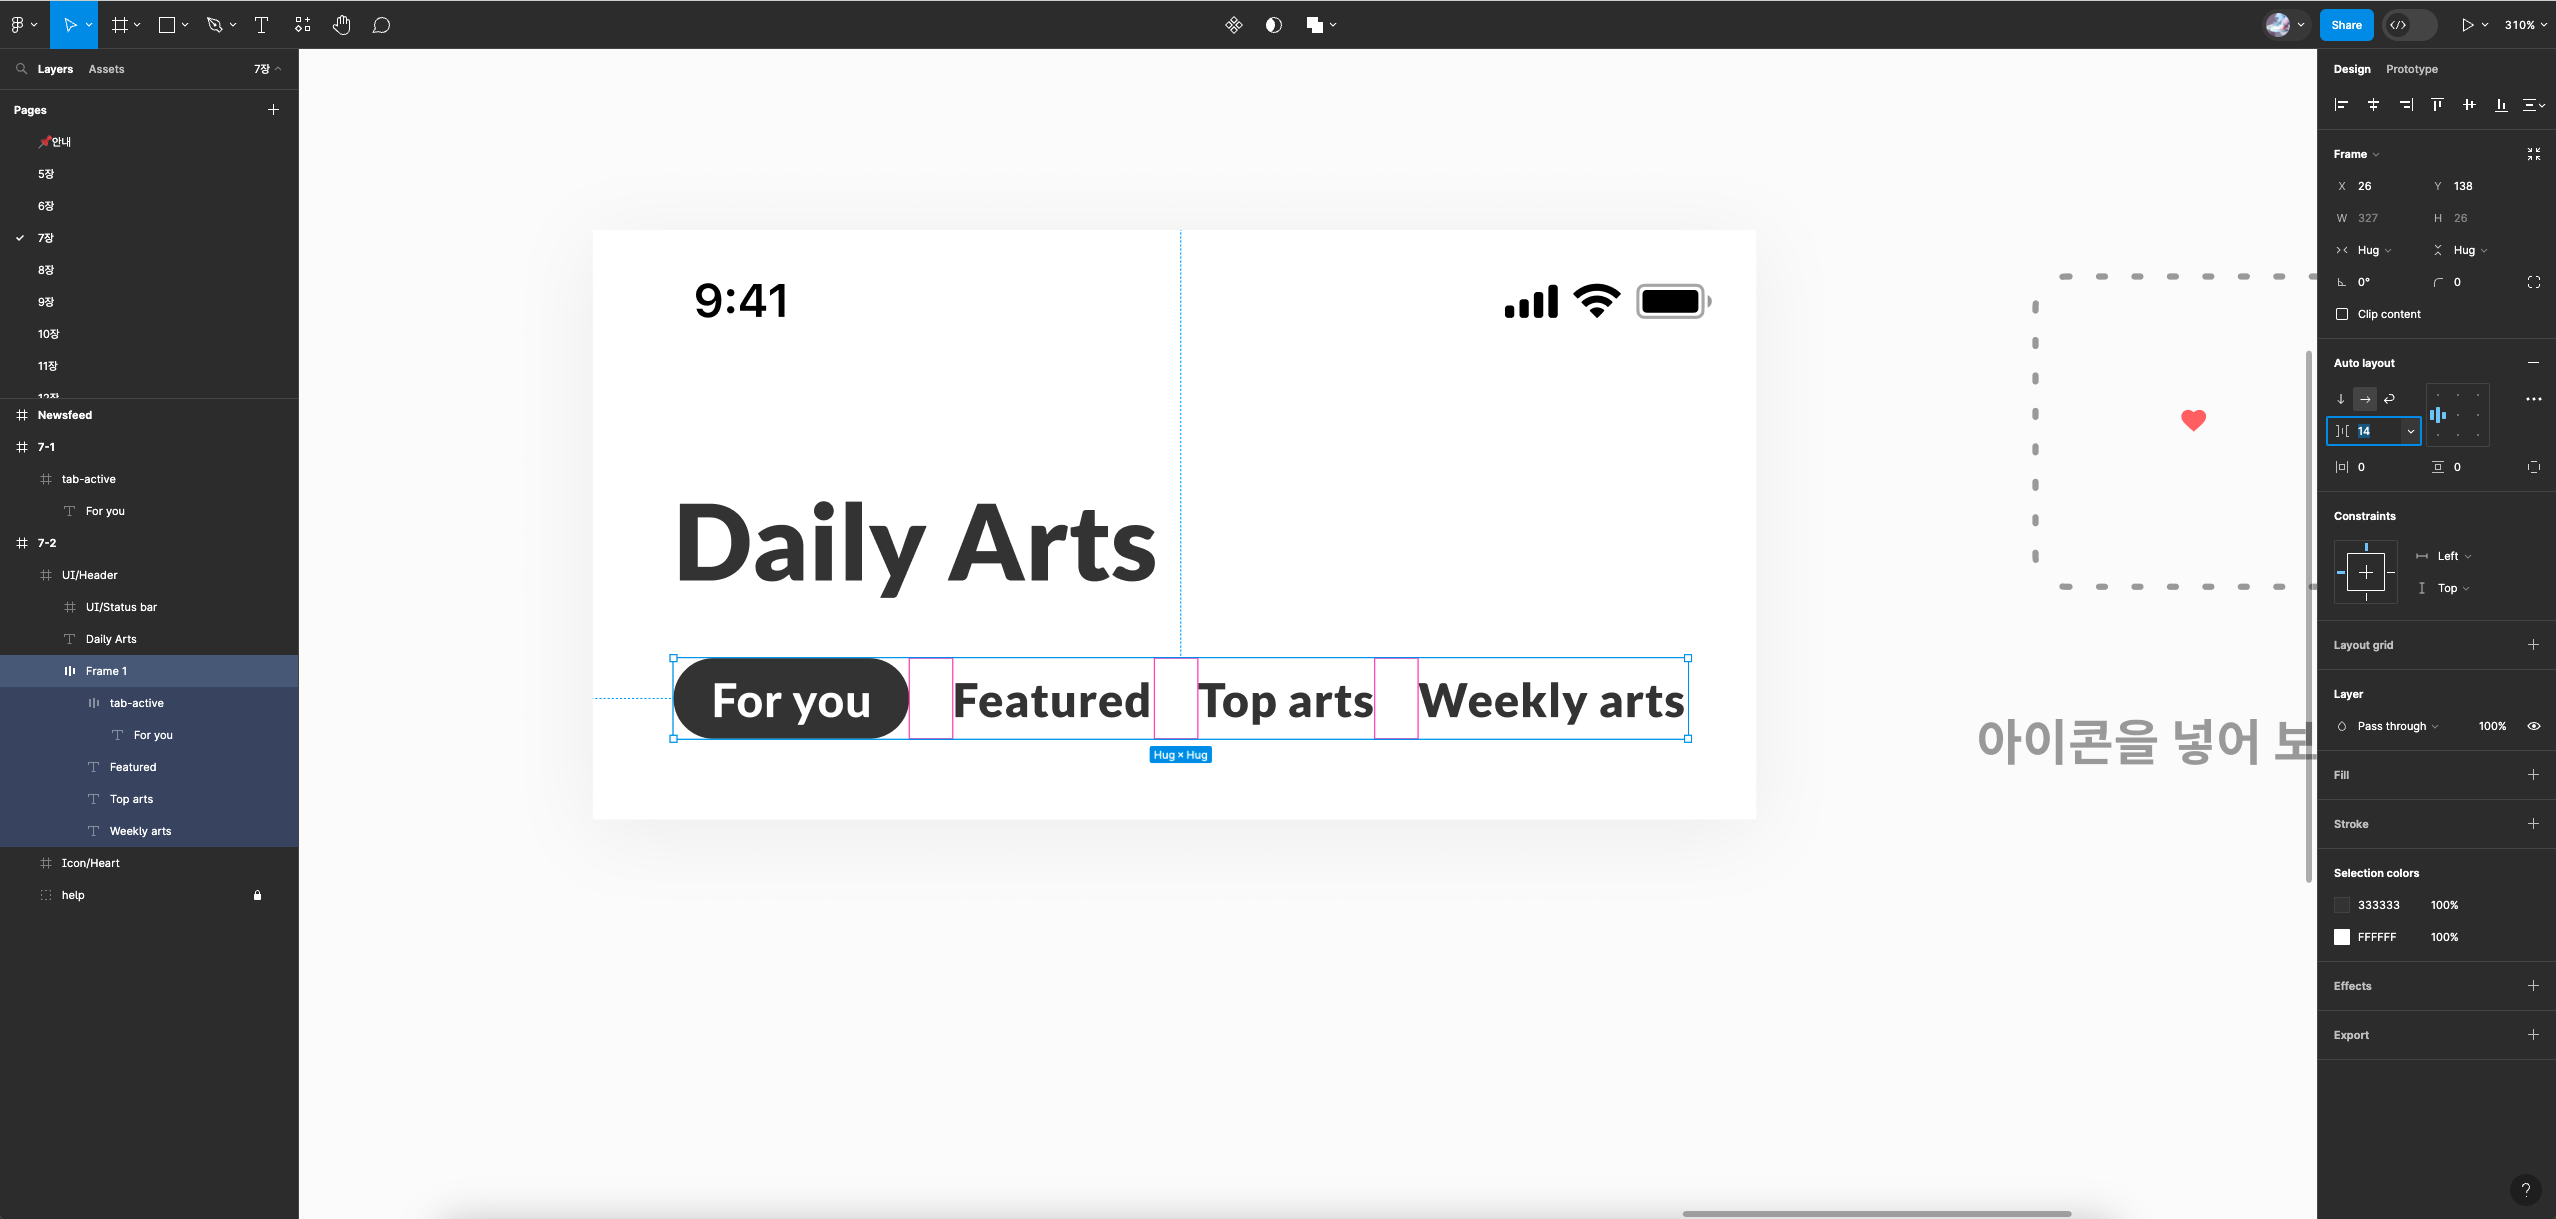Click the blue Share button
2556x1219 pixels.
click(x=2346, y=25)
